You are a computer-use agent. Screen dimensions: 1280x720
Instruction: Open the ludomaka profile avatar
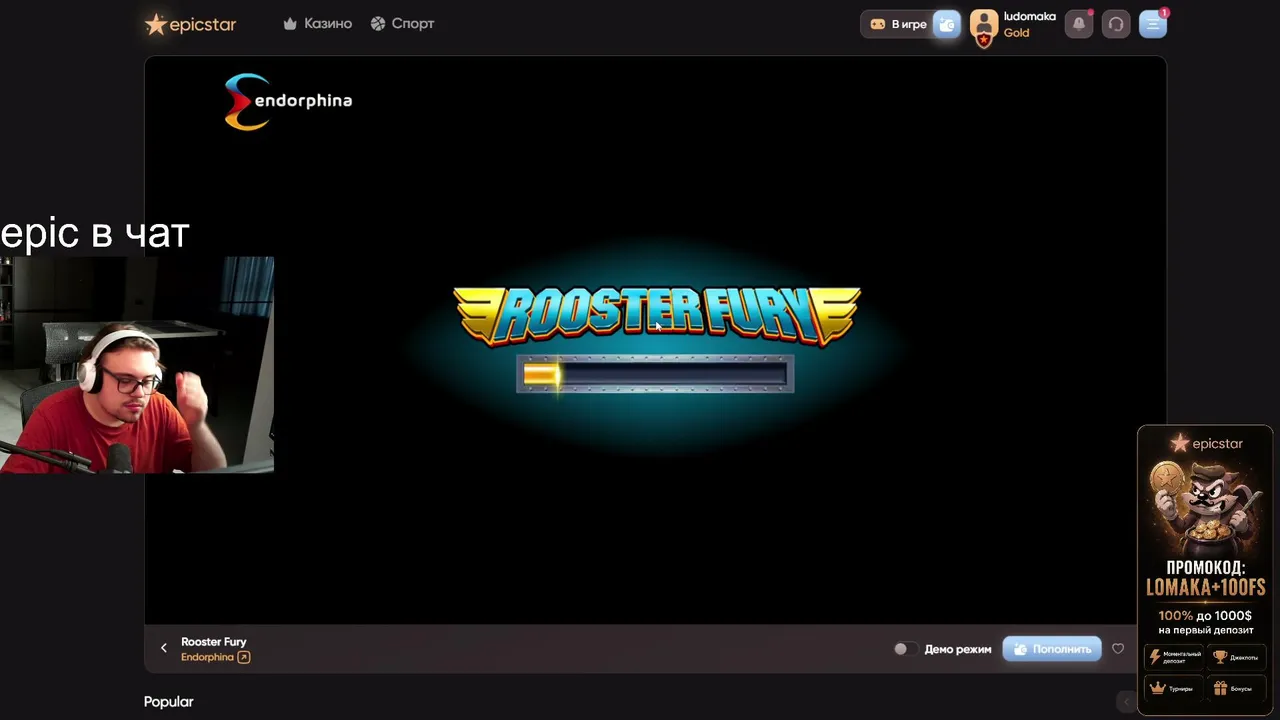click(984, 25)
